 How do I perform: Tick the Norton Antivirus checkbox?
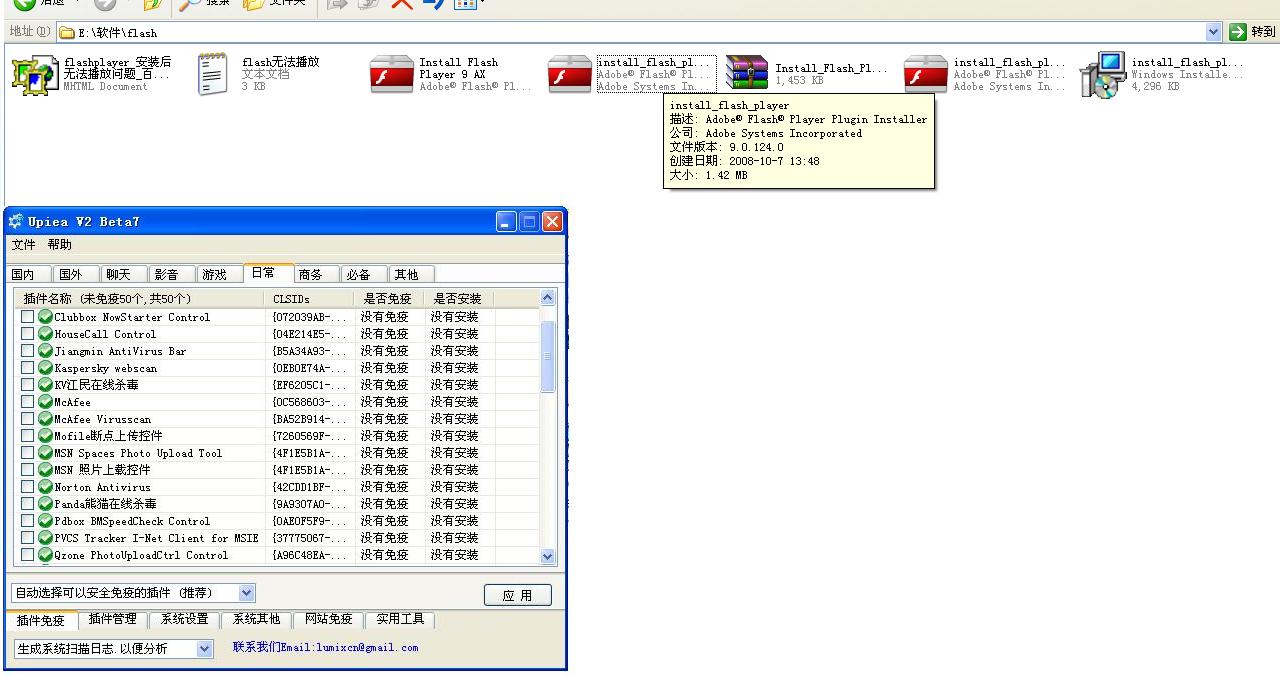pyautogui.click(x=27, y=487)
